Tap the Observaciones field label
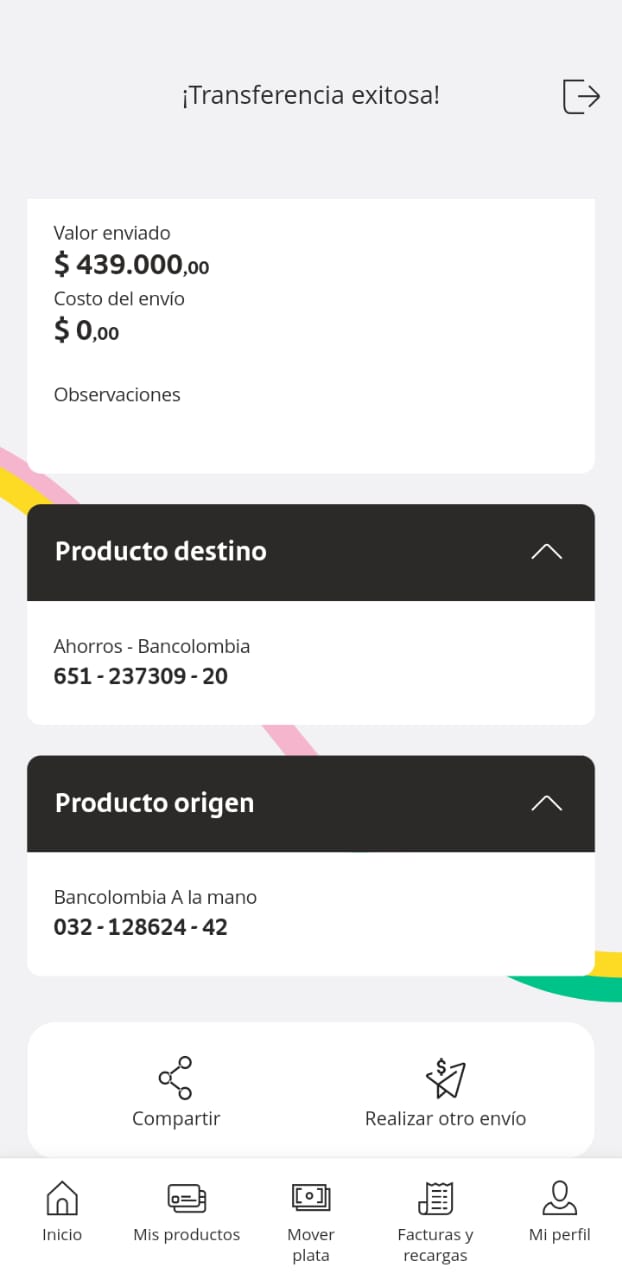Viewport: 622px width, 1280px height. [117, 395]
